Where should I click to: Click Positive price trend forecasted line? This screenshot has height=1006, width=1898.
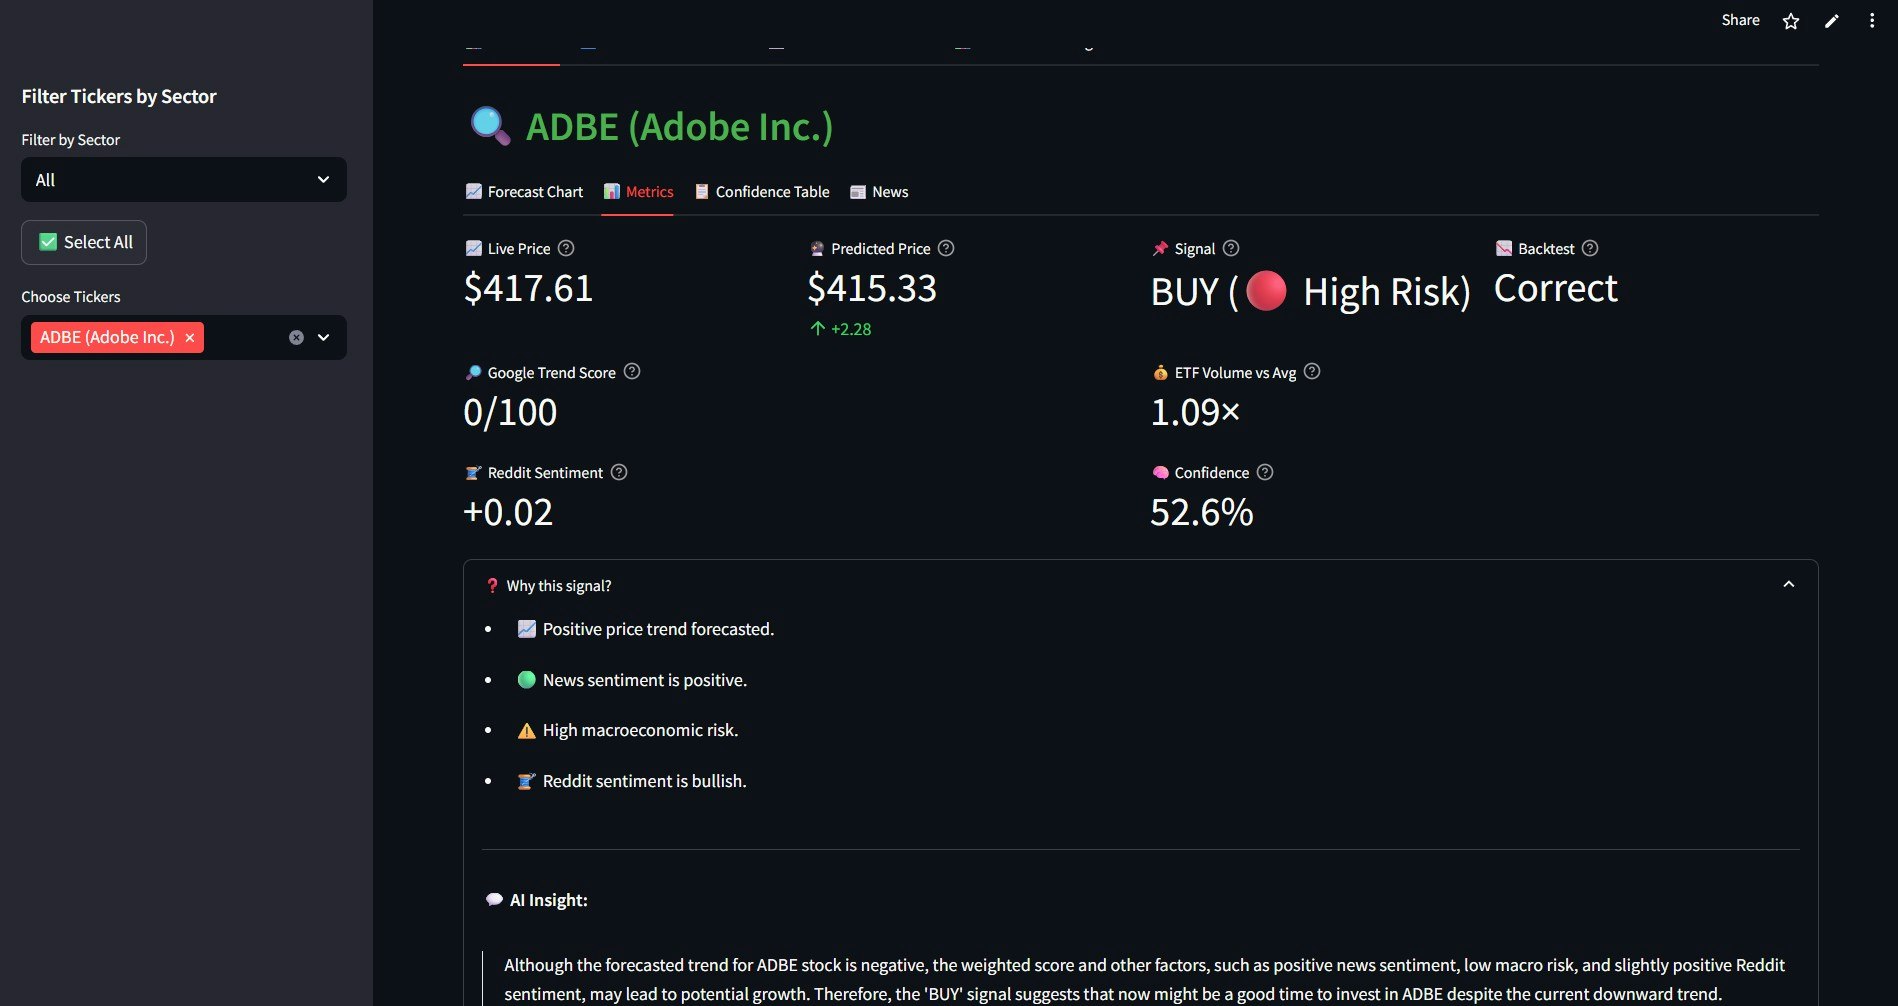coord(646,629)
